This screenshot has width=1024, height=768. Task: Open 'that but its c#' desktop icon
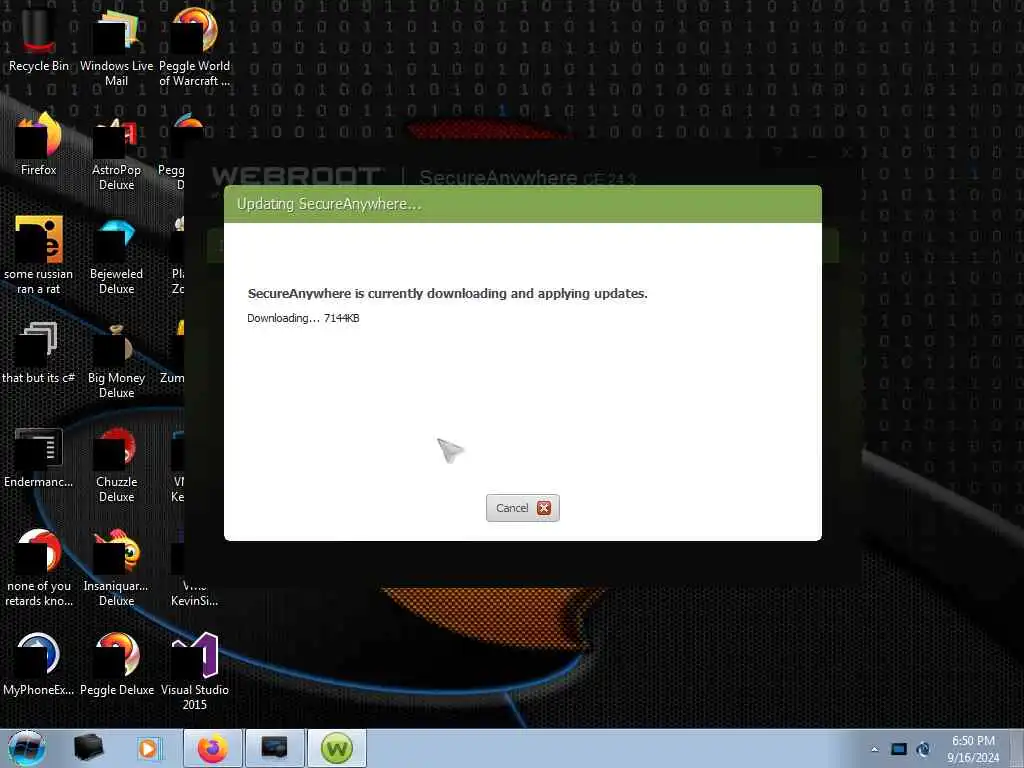tap(39, 352)
